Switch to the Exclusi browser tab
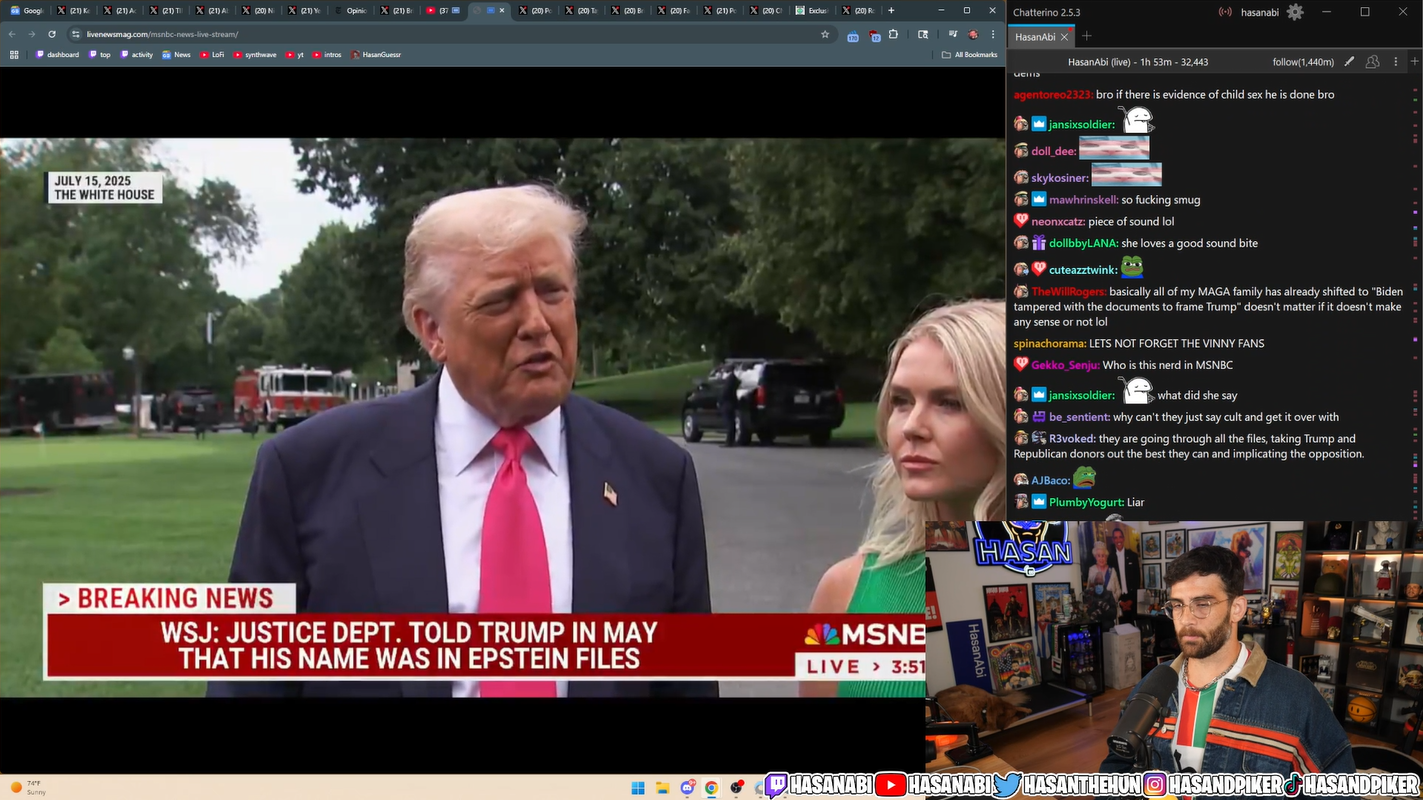The image size is (1423, 800). pos(812,10)
